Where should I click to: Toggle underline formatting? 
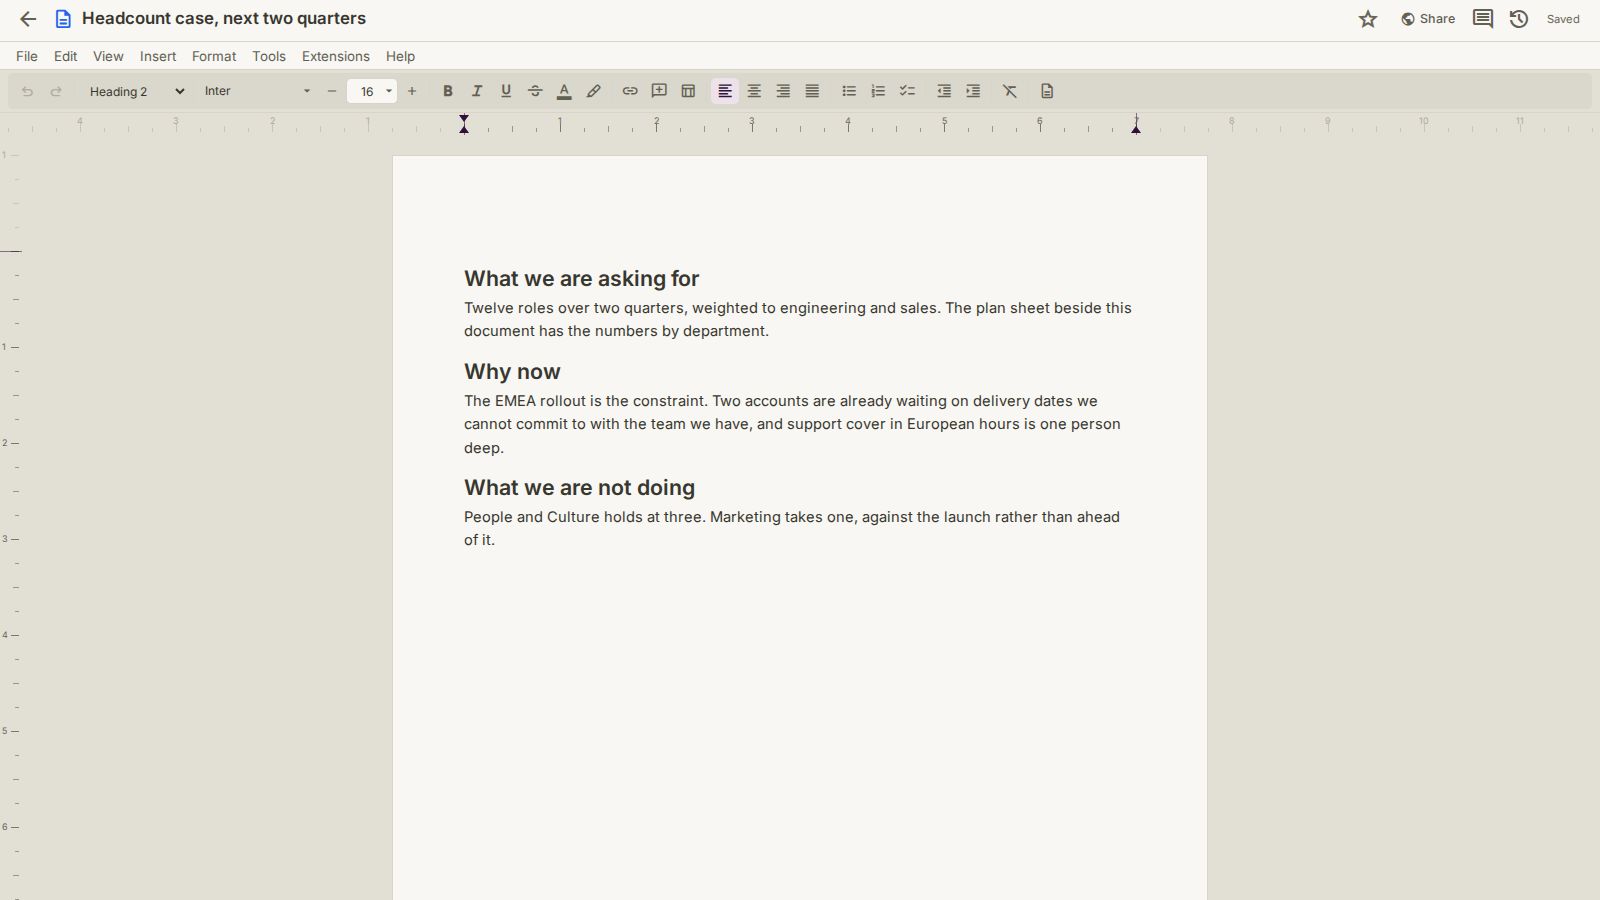coord(506,91)
